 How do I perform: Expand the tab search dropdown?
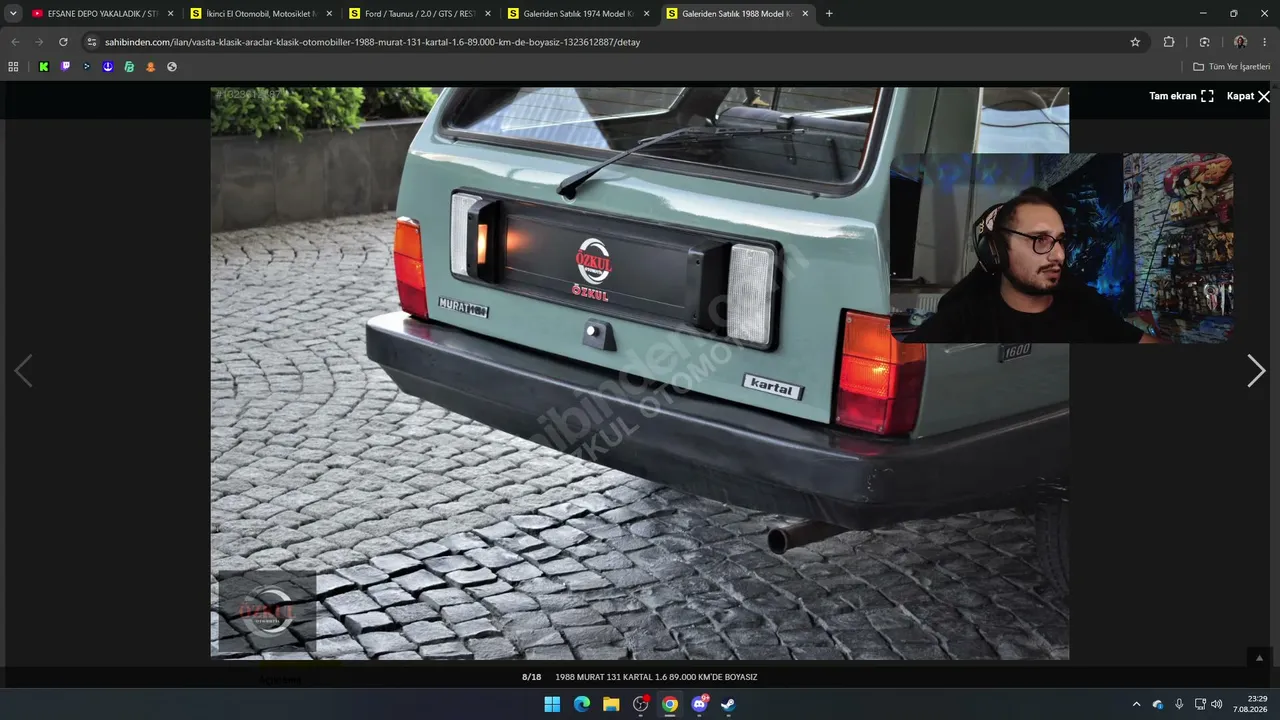click(13, 14)
